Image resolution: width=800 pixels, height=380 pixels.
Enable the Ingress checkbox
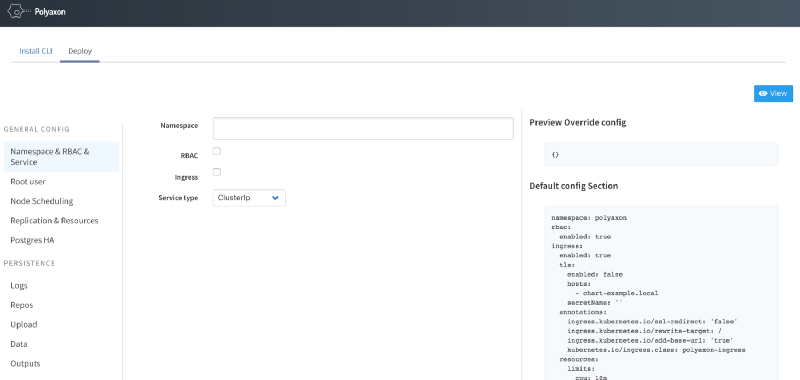tap(217, 172)
